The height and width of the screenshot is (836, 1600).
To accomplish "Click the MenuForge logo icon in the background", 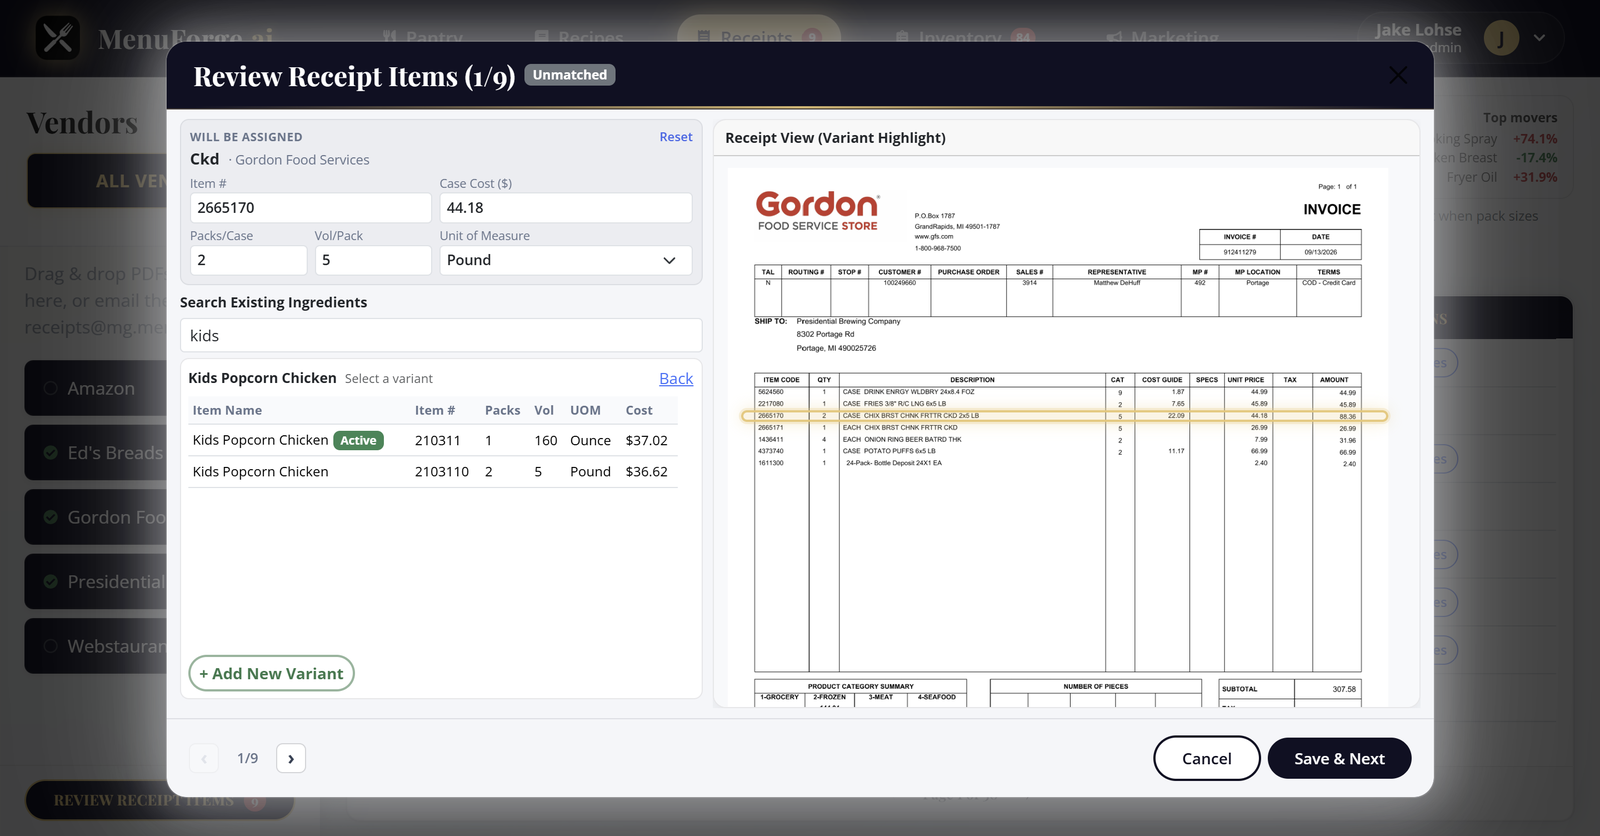I will coord(58,38).
